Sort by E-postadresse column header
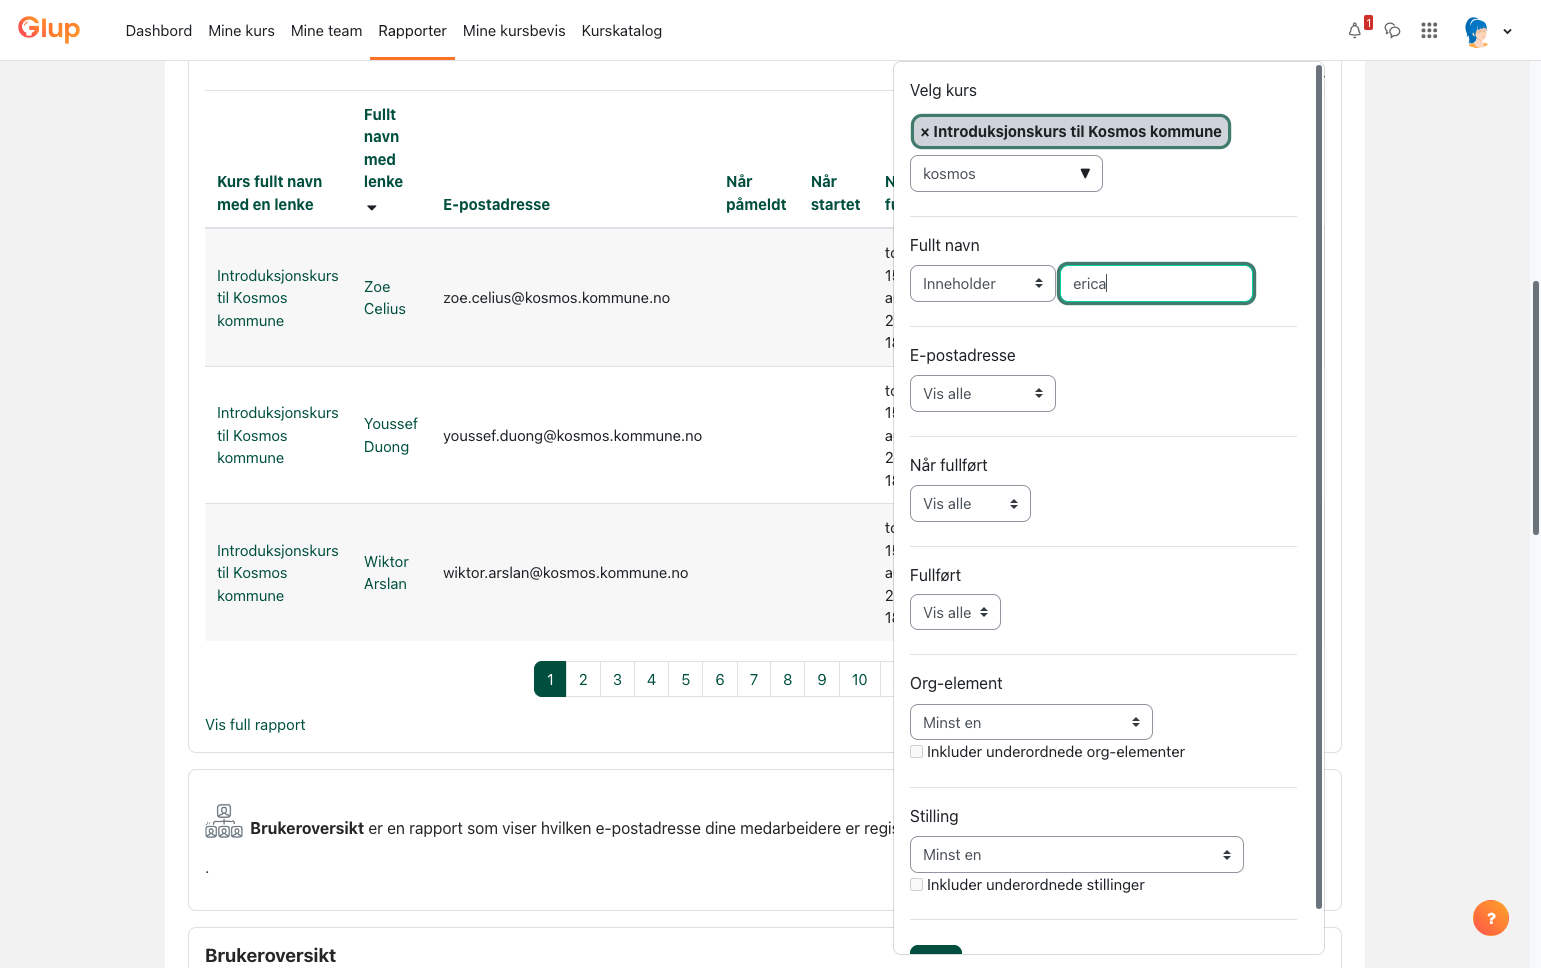Viewport: 1541px width, 968px height. tap(496, 205)
